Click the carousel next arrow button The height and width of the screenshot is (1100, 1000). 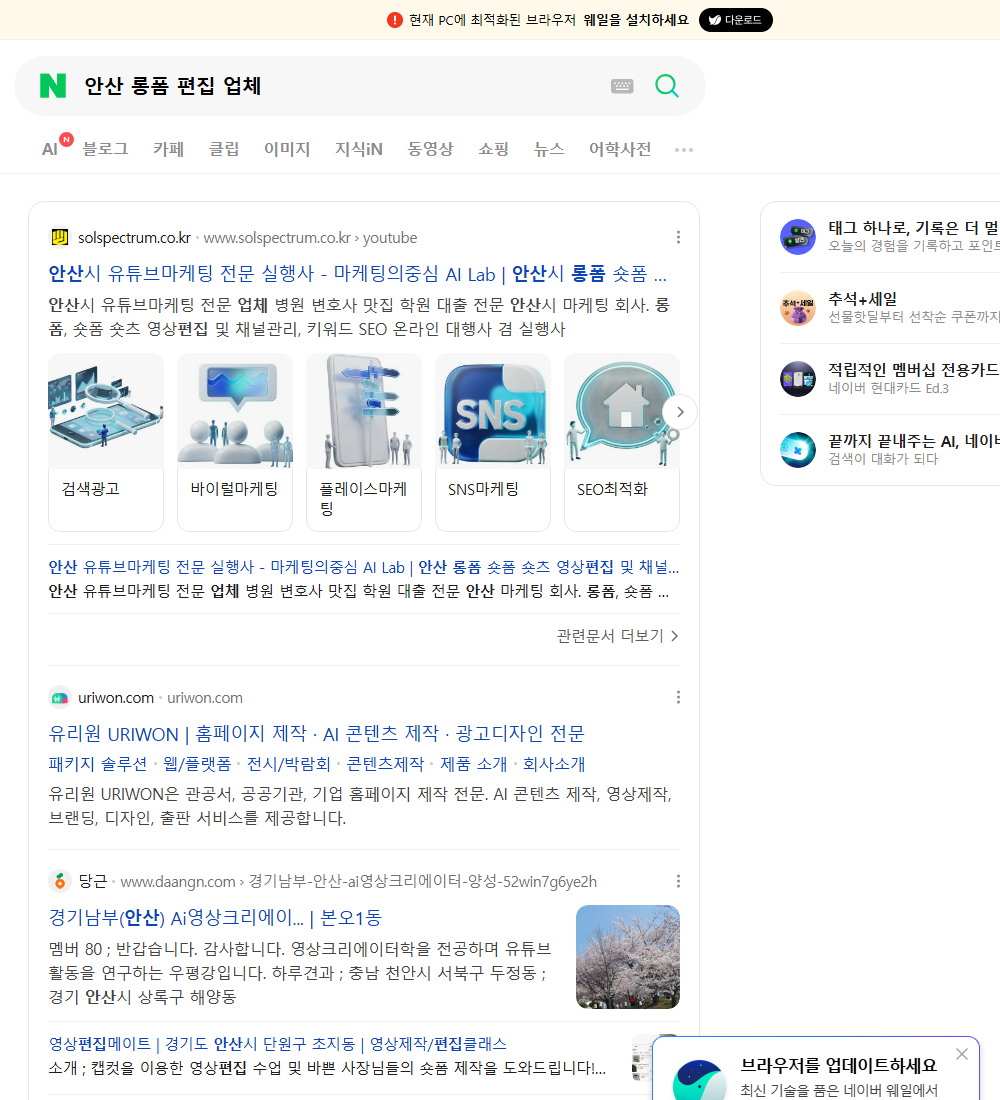[x=680, y=412]
